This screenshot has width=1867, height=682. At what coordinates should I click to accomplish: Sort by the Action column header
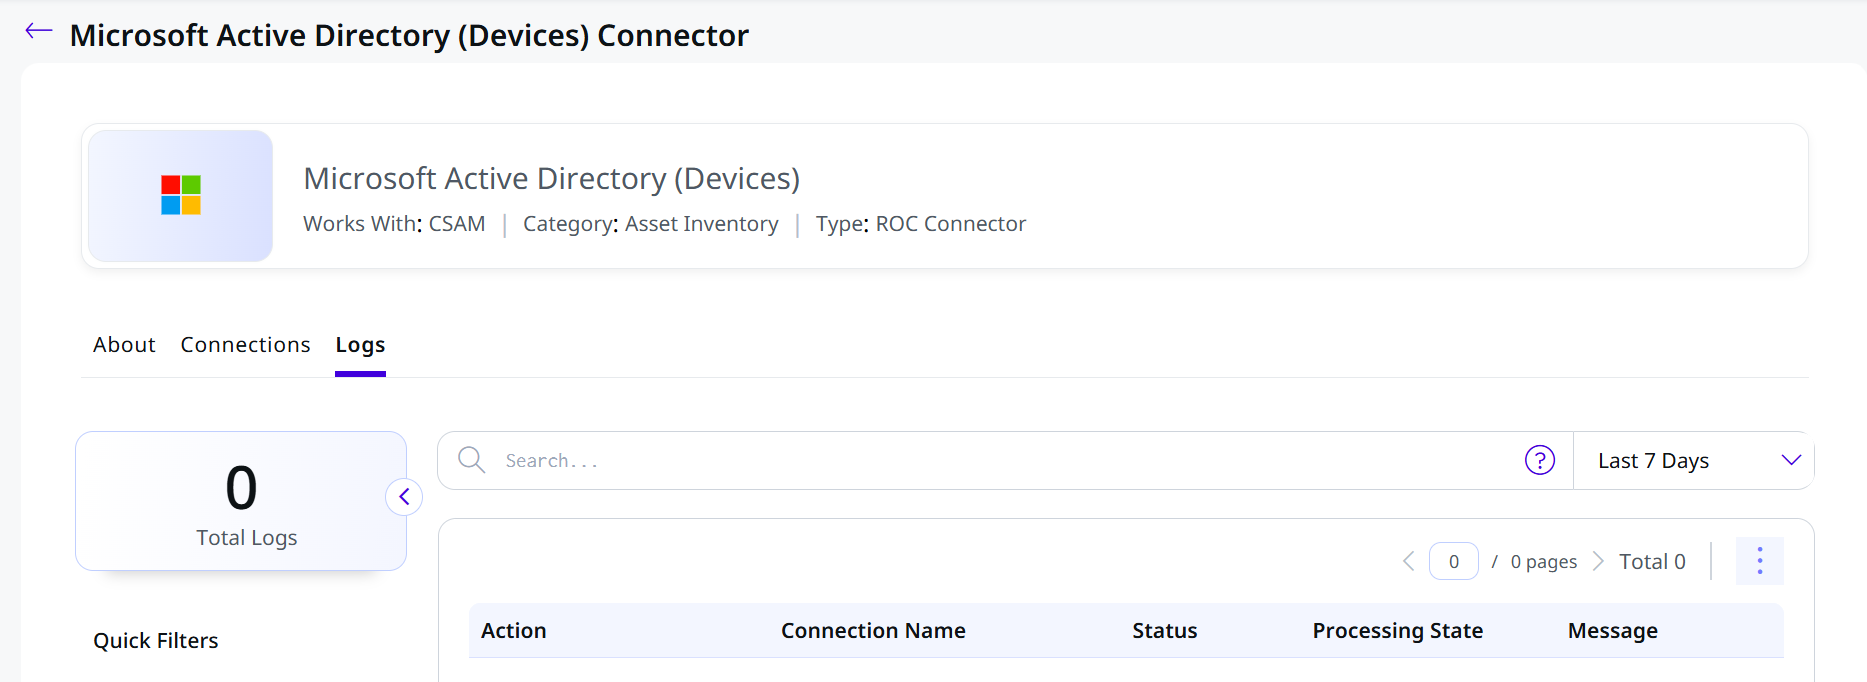coord(514,631)
